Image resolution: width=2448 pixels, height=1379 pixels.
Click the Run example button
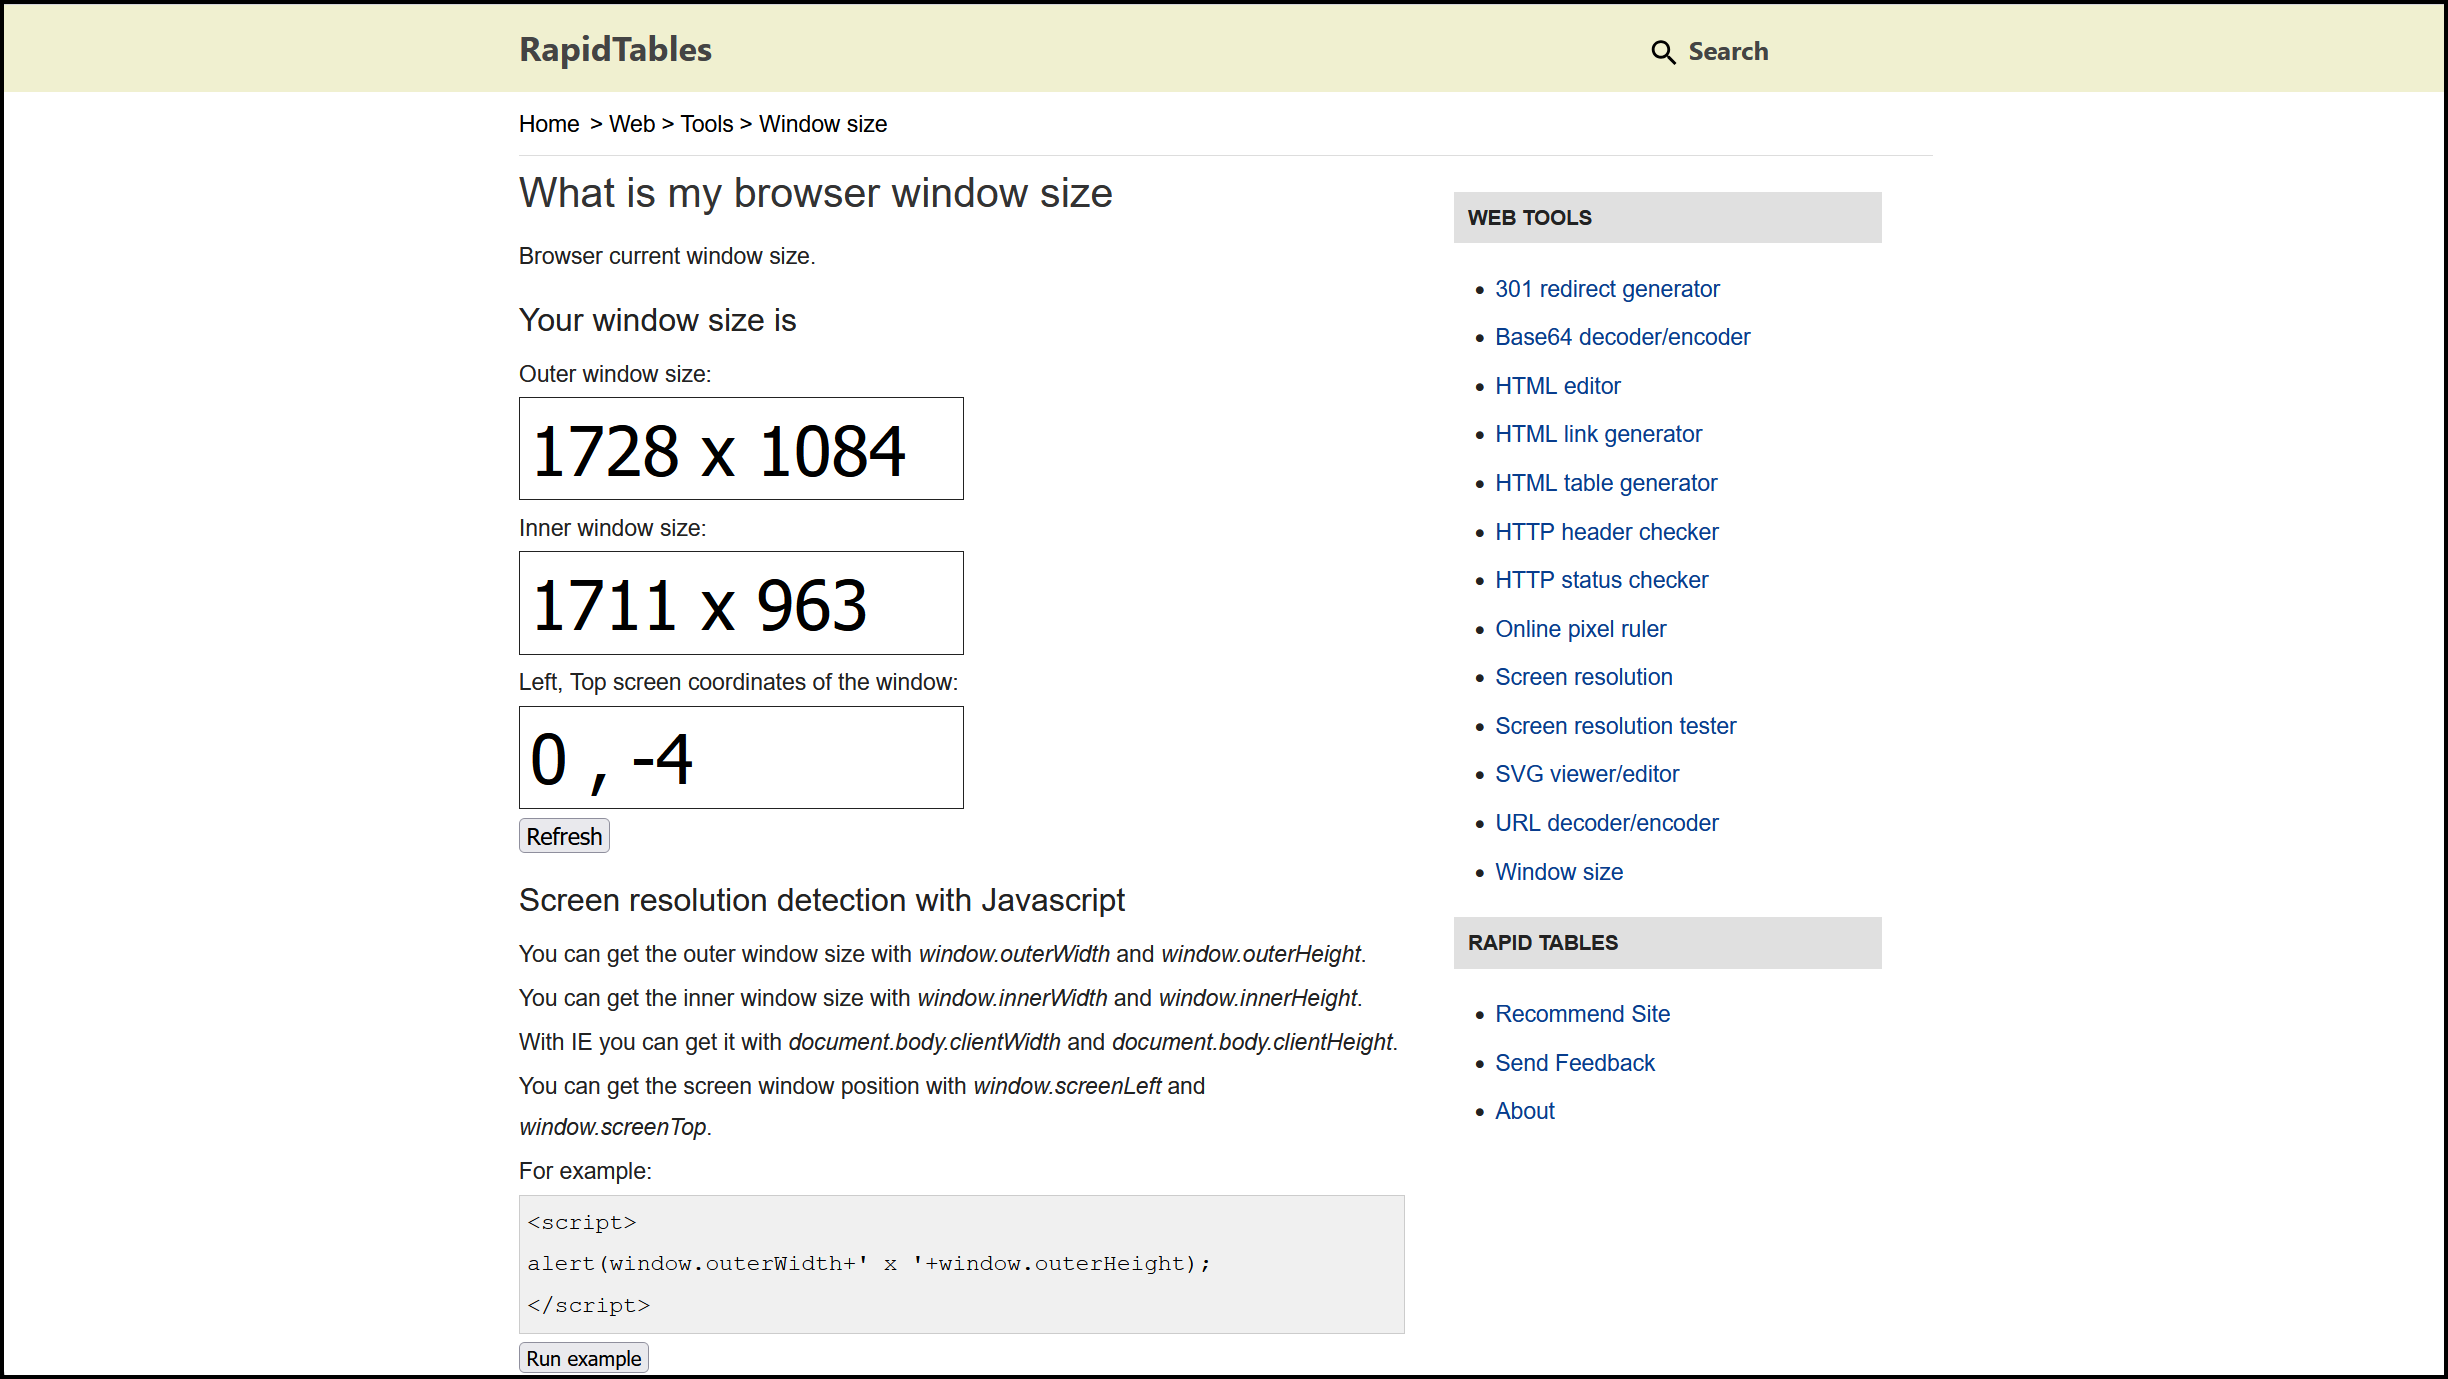(584, 1358)
